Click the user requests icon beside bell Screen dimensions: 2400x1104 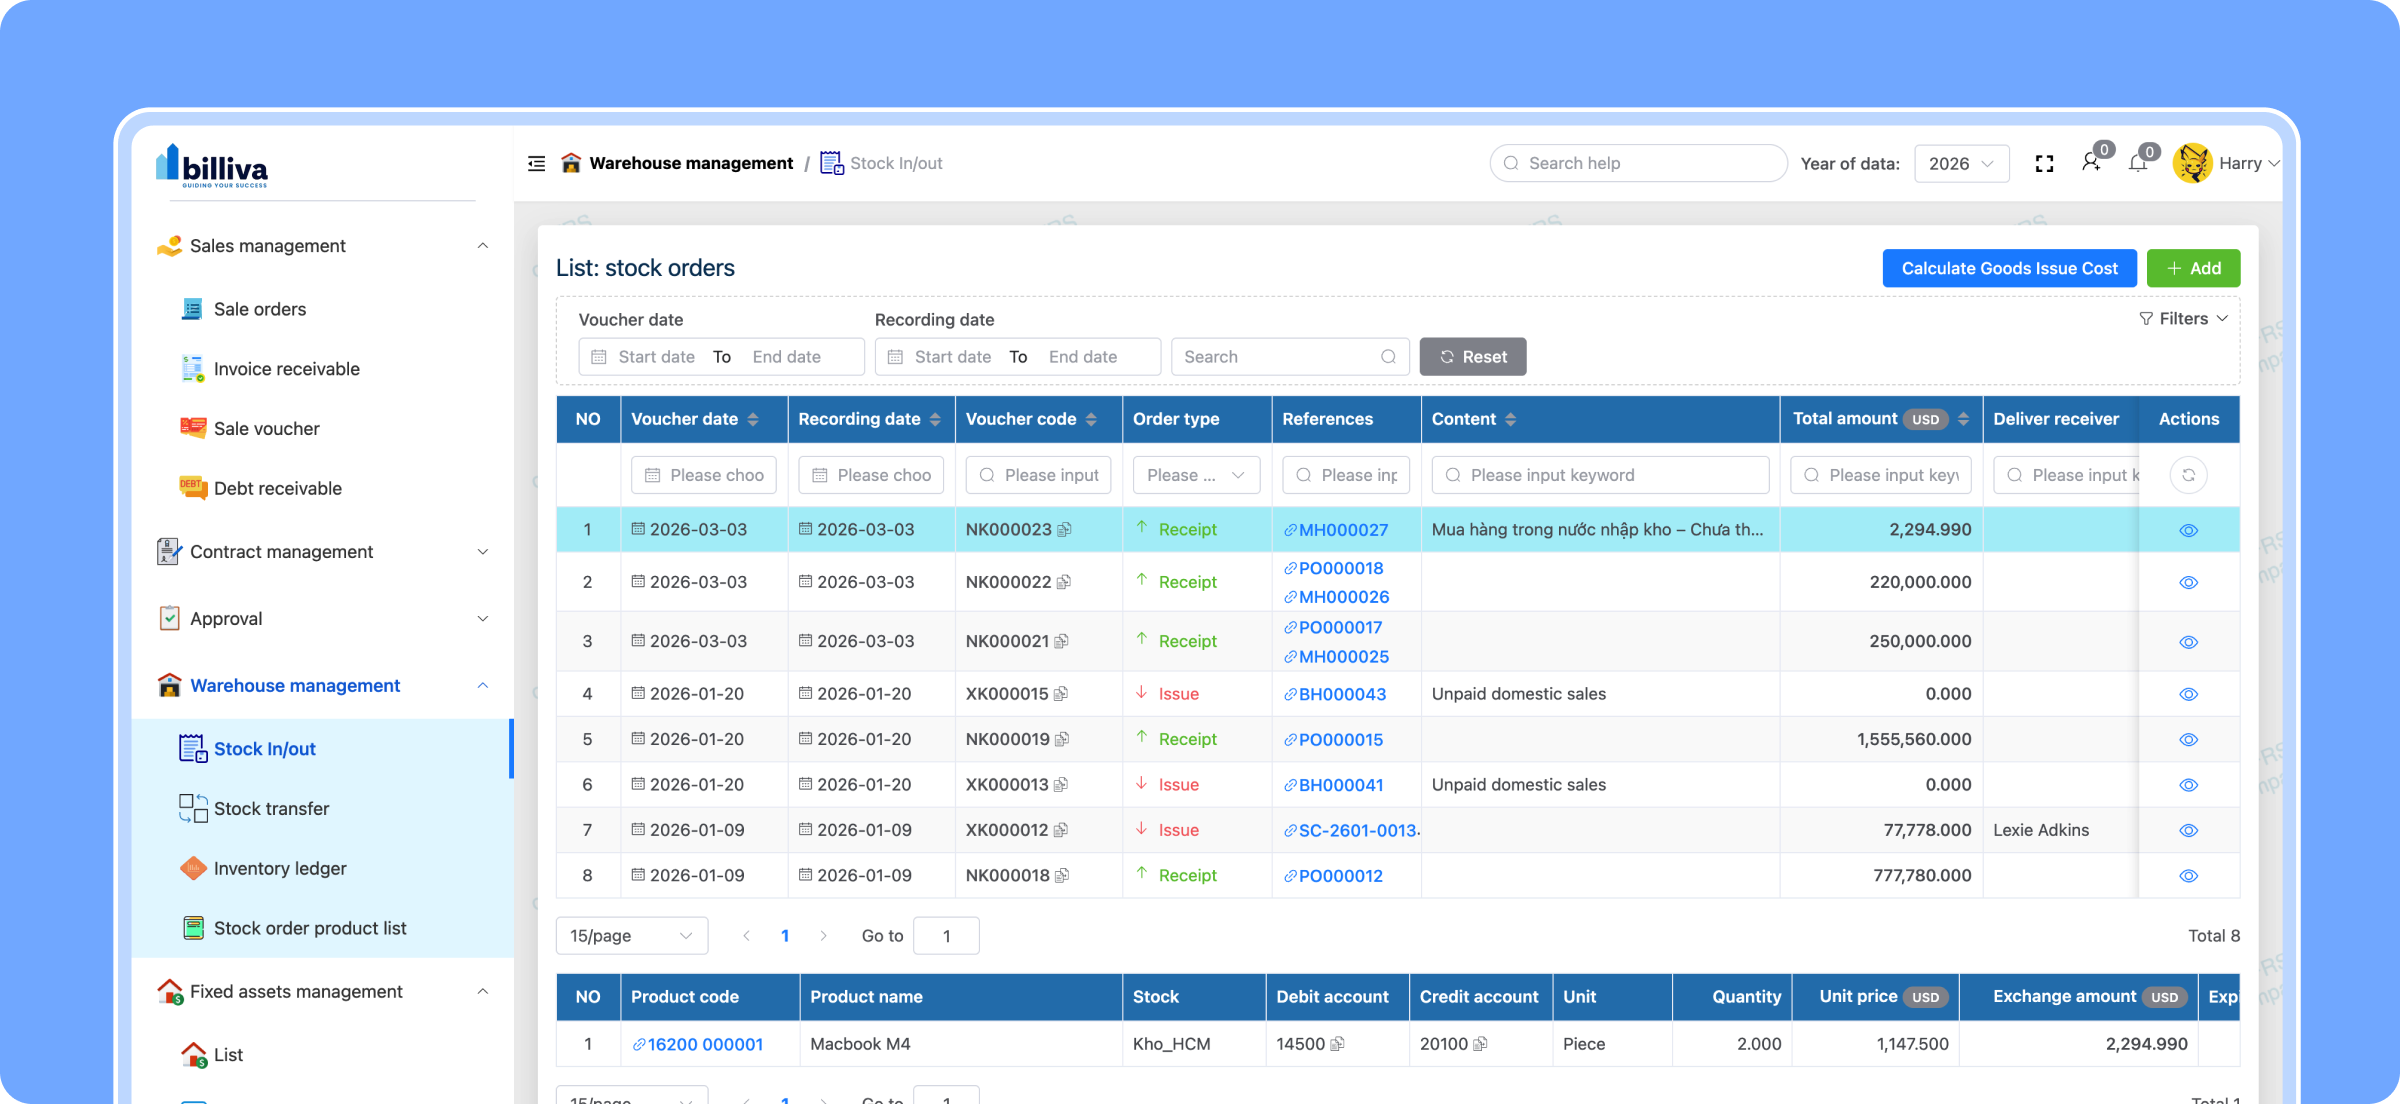pos(2091,162)
